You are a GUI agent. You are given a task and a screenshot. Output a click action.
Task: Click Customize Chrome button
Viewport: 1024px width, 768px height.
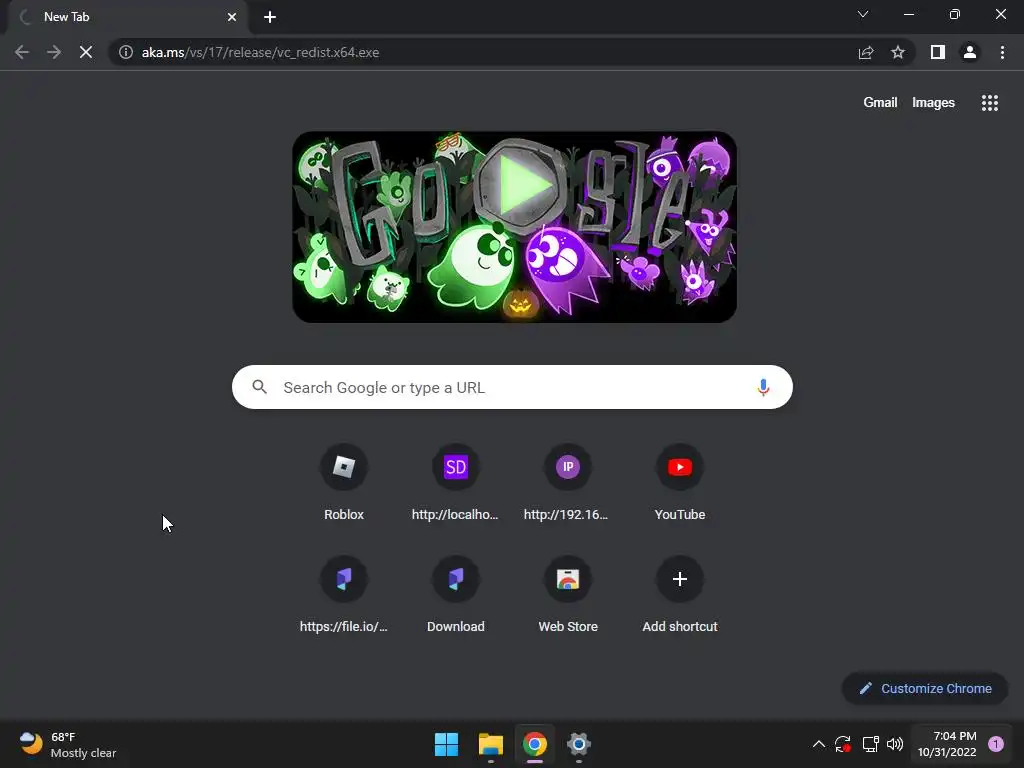pos(925,688)
